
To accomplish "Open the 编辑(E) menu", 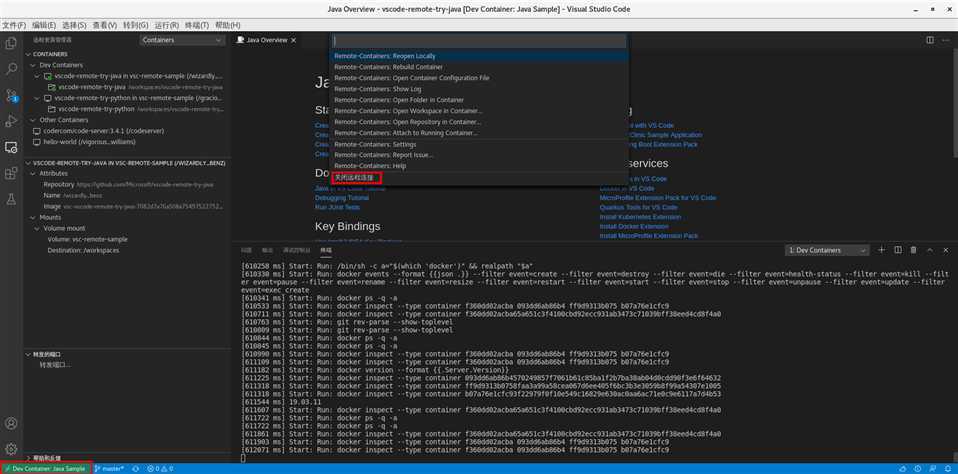I will click(44, 25).
